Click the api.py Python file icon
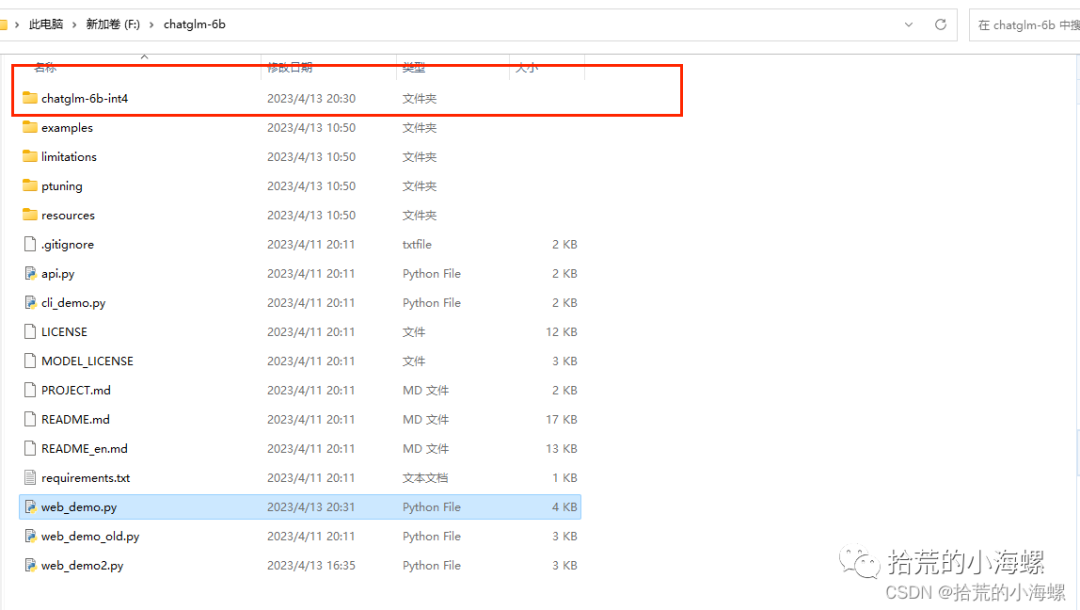The height and width of the screenshot is (610, 1080). click(x=30, y=273)
